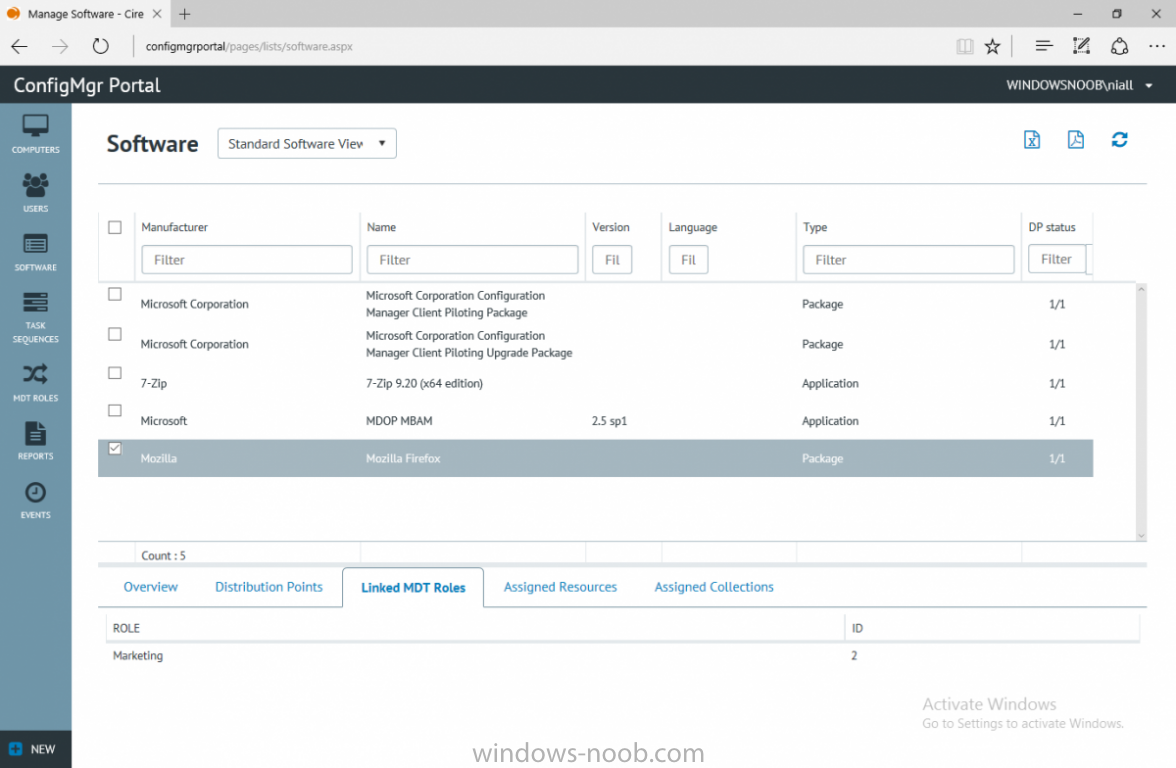Sort by DP status column header
The width and height of the screenshot is (1176, 768).
[x=1052, y=227]
